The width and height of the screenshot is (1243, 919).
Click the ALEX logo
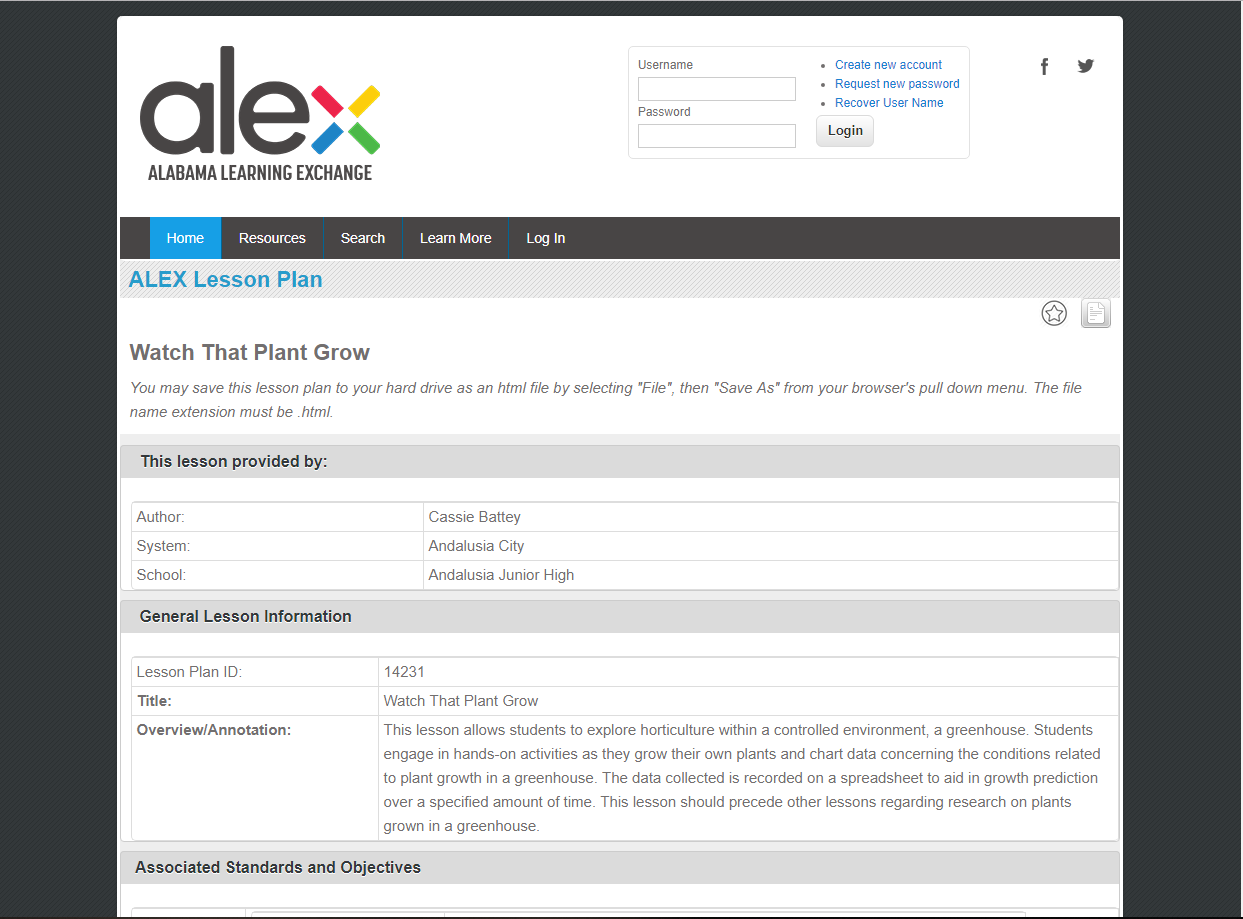260,115
